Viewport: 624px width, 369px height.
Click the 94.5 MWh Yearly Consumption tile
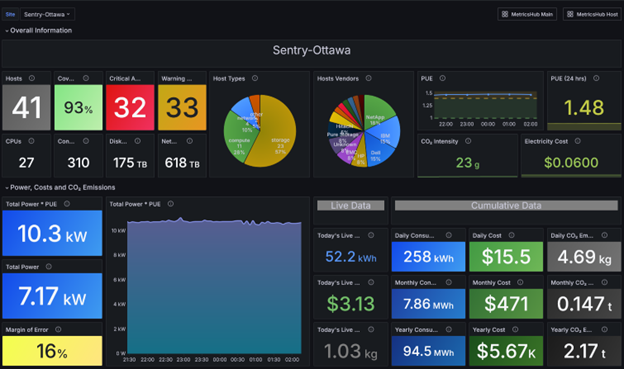click(x=428, y=351)
